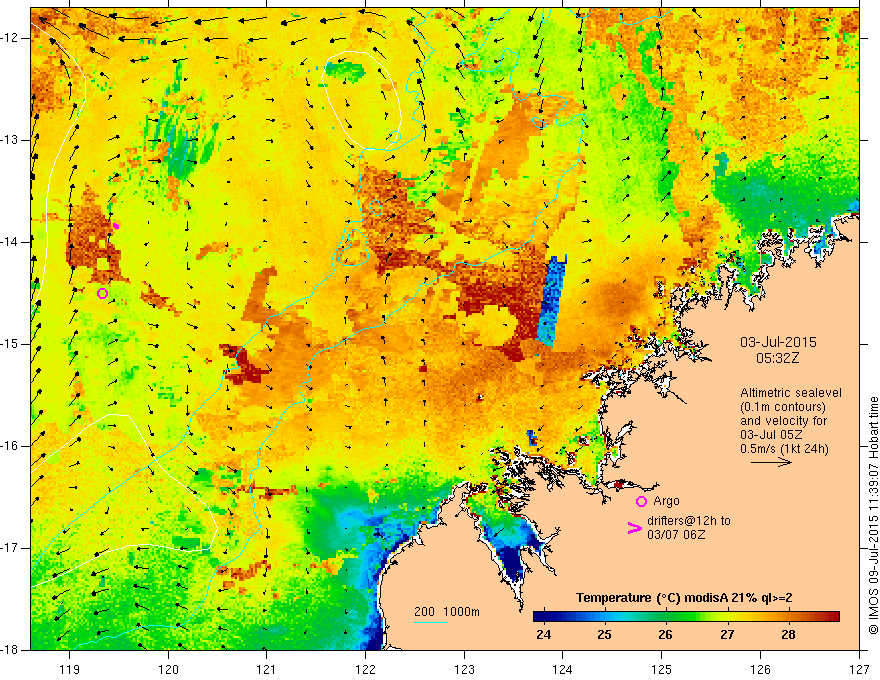Click the longitude axis label '123'
Image resolution: width=880 pixels, height=680 pixels.
[464, 669]
